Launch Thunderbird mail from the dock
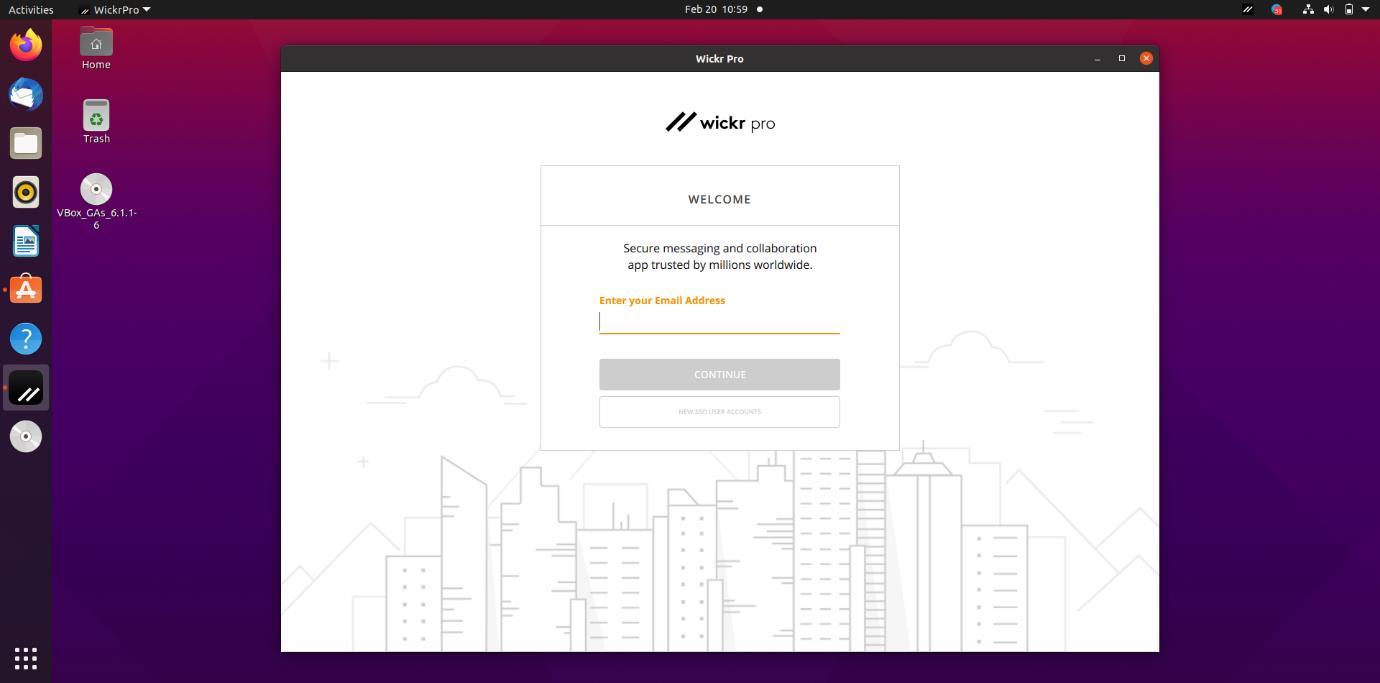This screenshot has width=1380, height=683. pyautogui.click(x=26, y=94)
